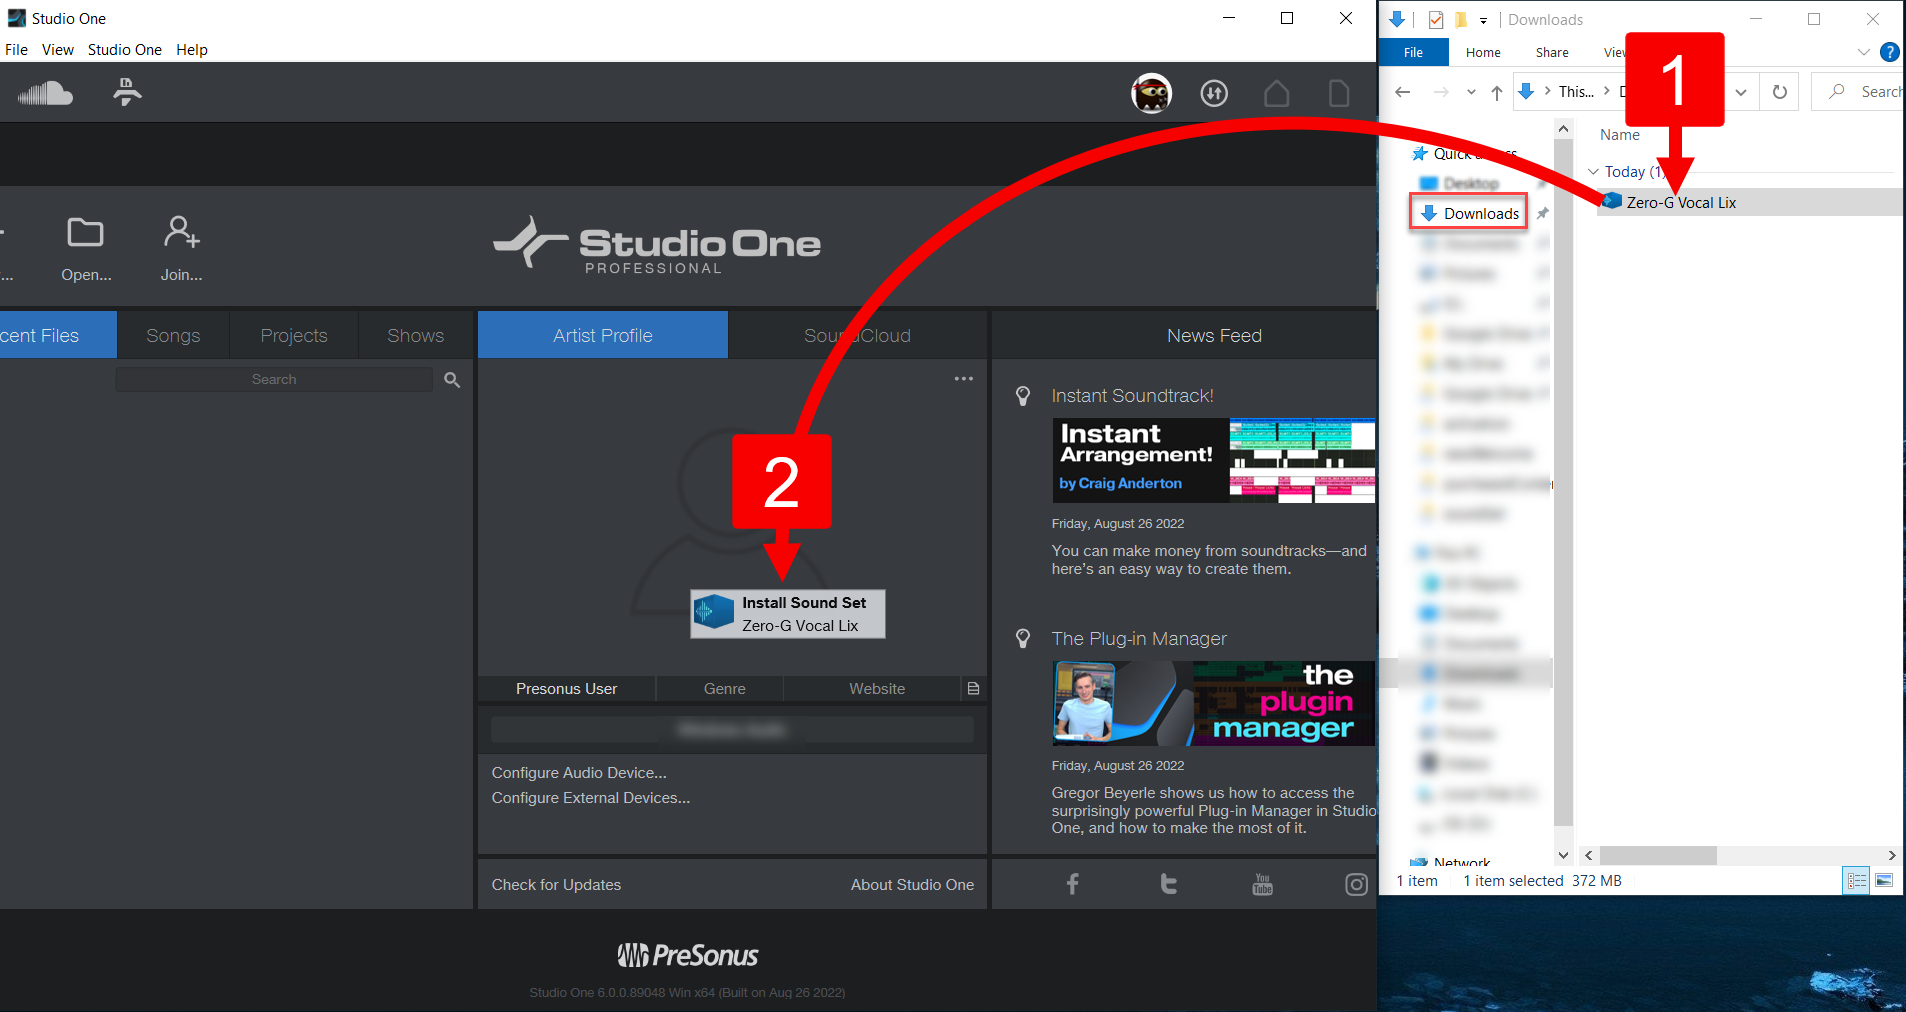Screen dimensions: 1906x1012
Task: Click the Instagram icon
Action: [x=1356, y=884]
